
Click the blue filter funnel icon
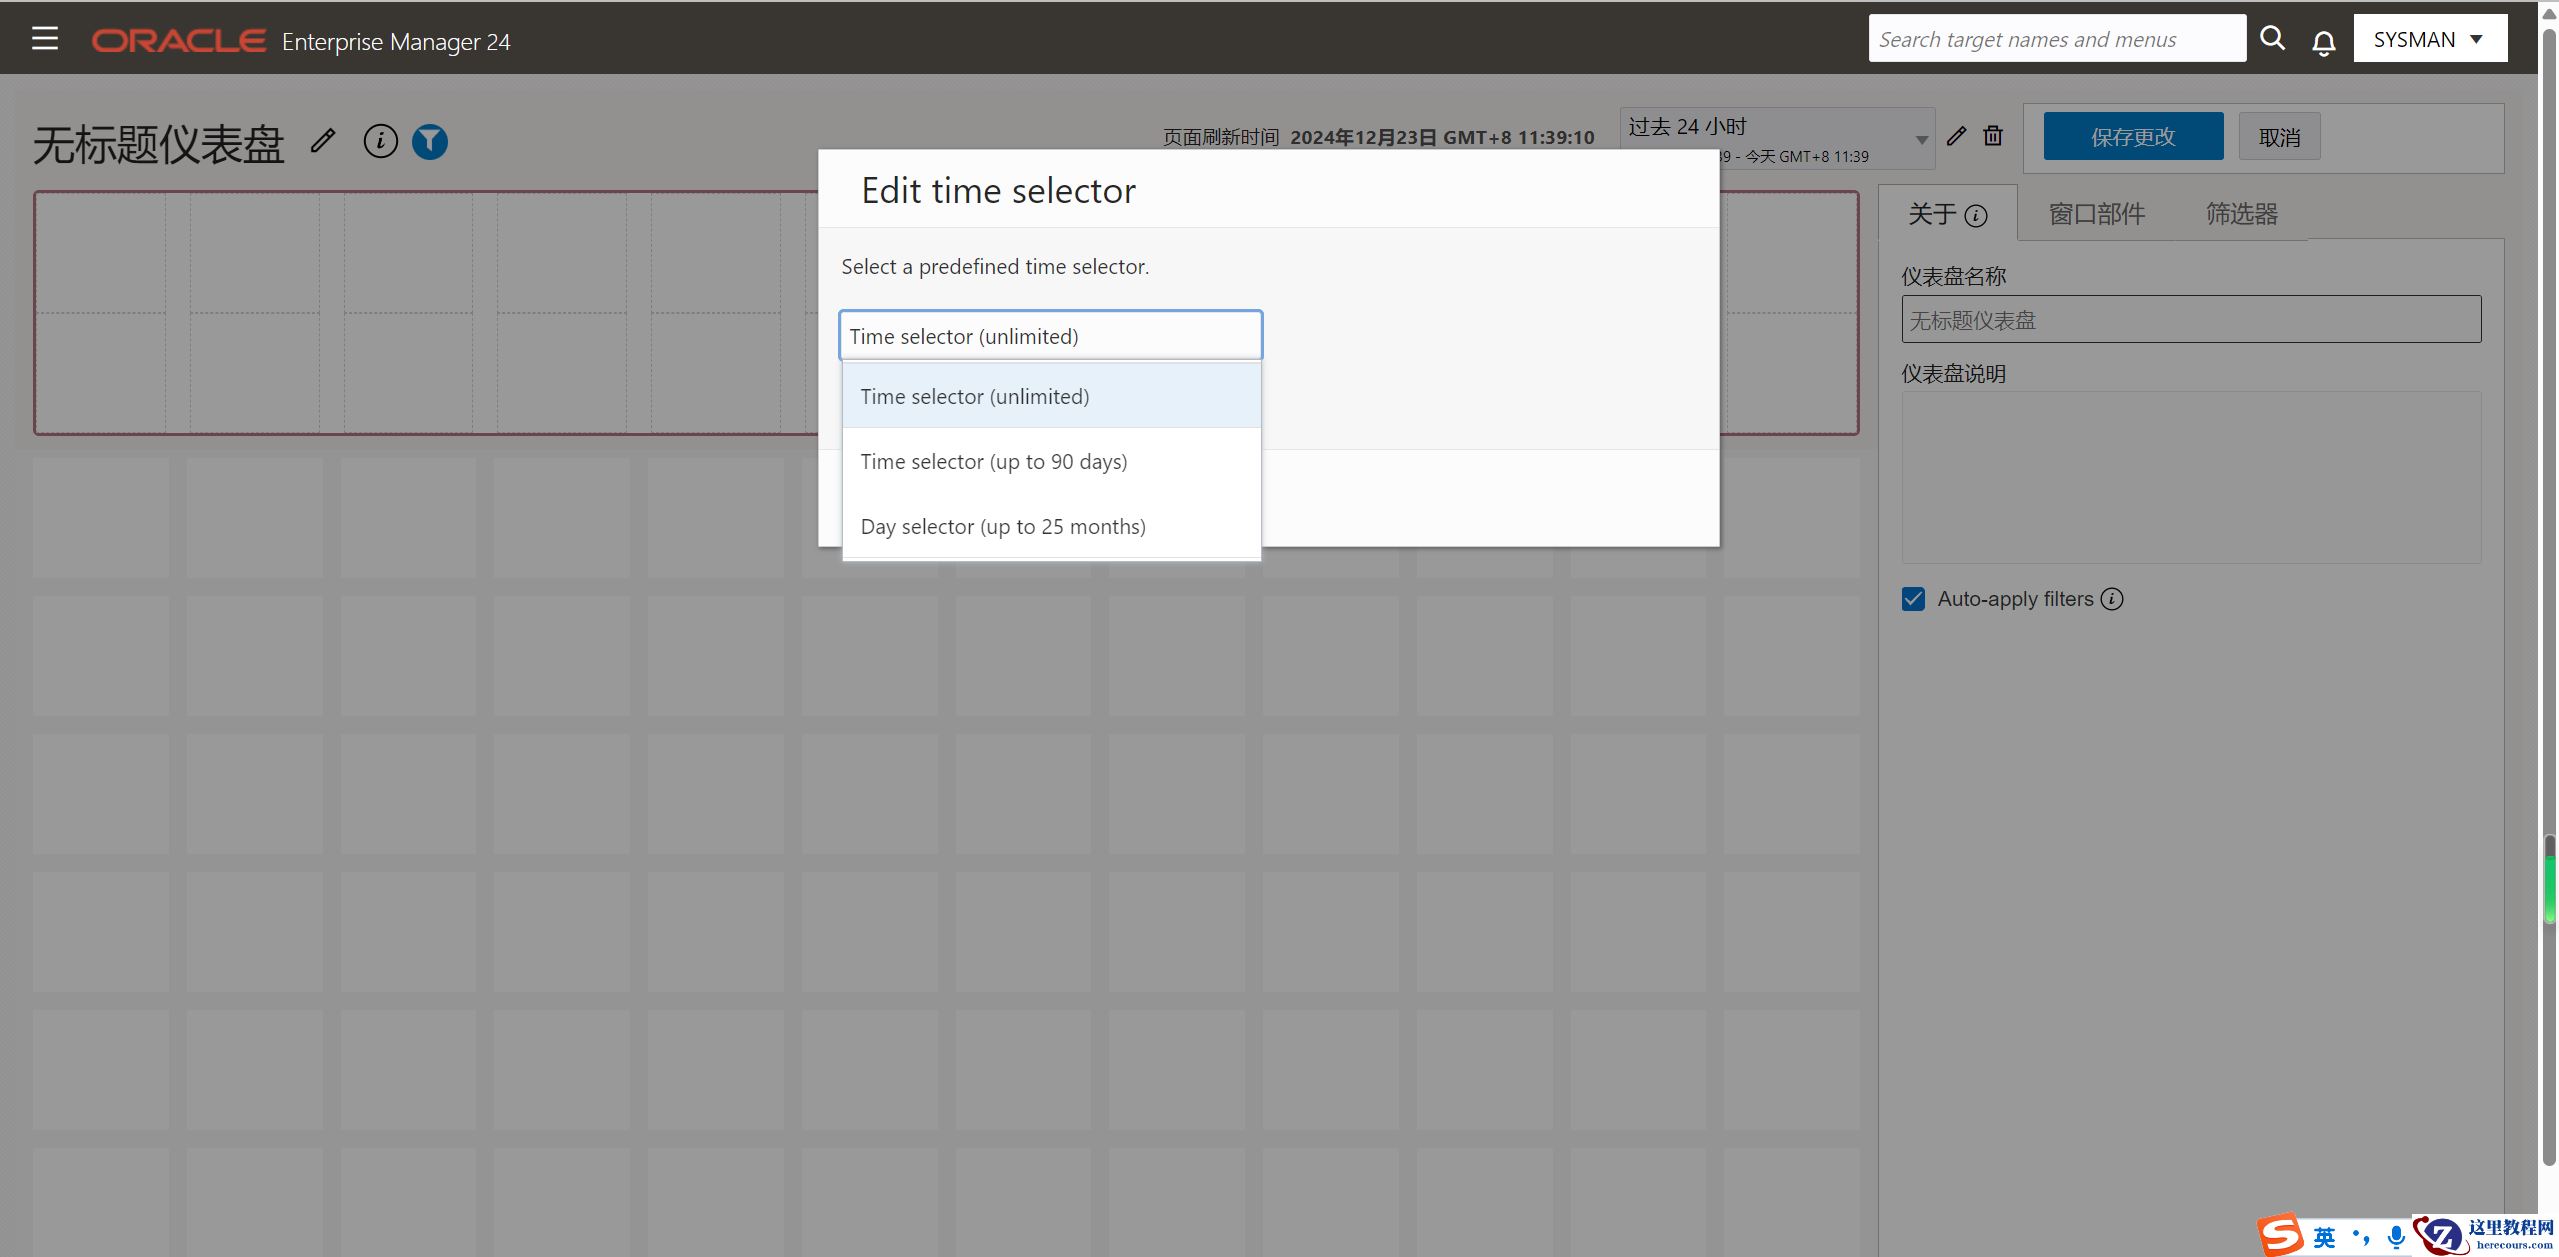click(430, 141)
